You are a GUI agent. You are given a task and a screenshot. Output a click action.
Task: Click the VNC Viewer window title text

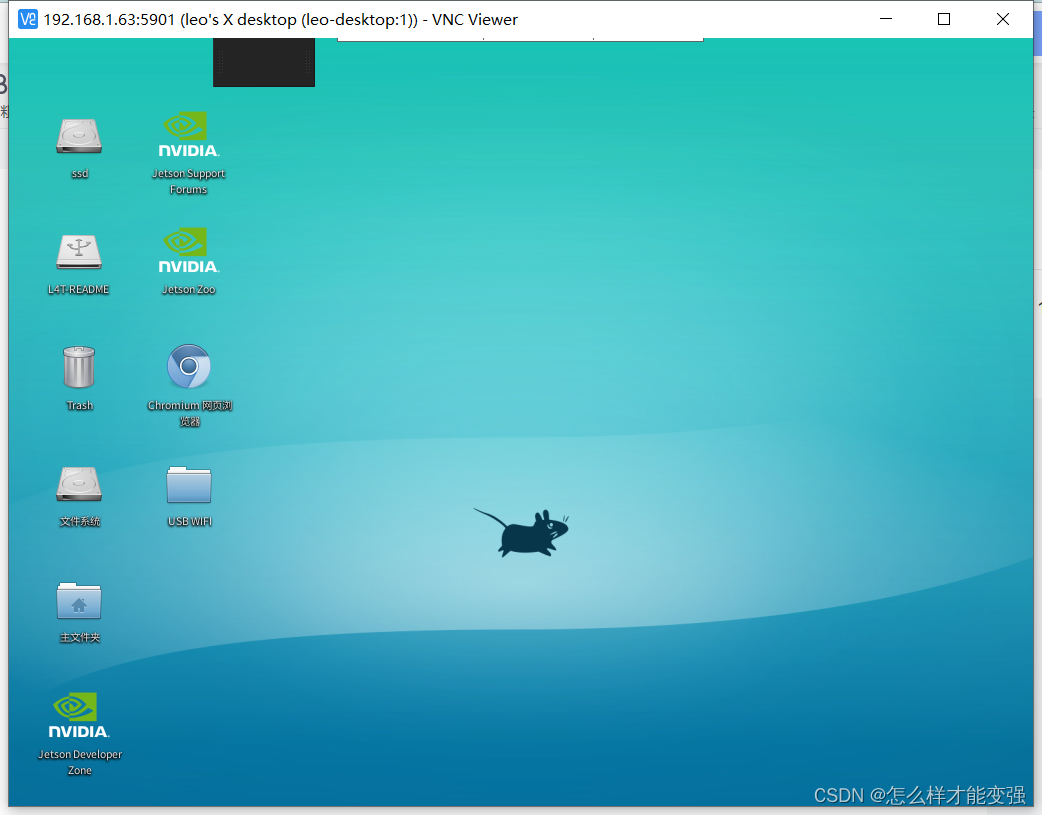(x=280, y=20)
